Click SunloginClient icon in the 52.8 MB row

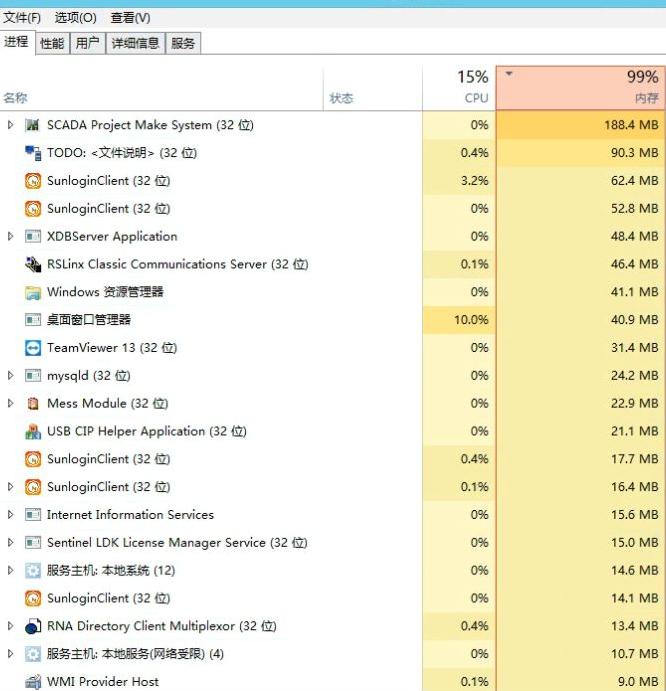click(x=33, y=208)
